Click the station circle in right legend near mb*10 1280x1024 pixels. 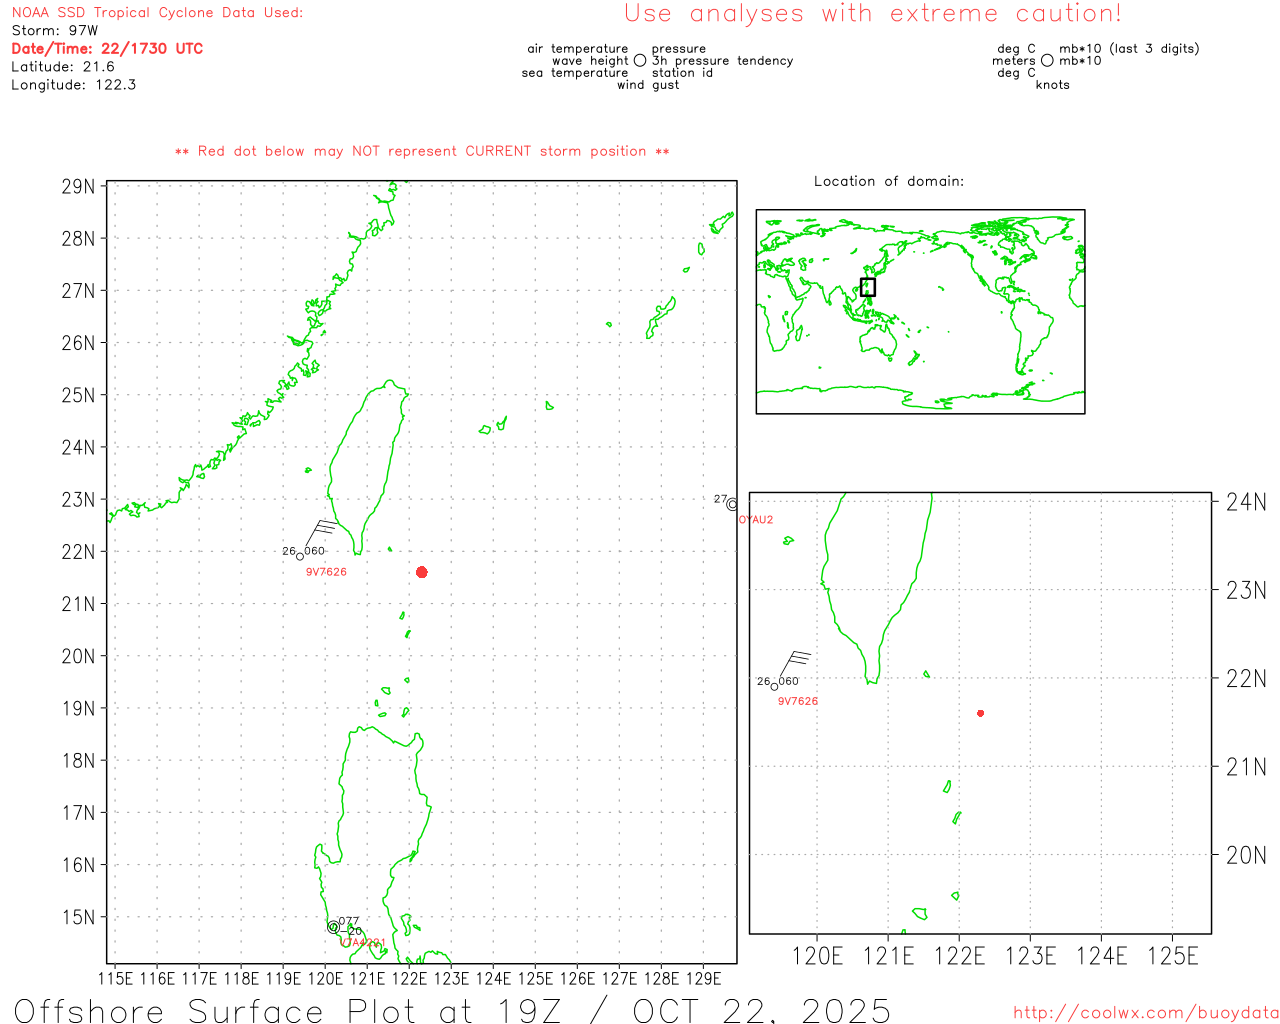1047,61
